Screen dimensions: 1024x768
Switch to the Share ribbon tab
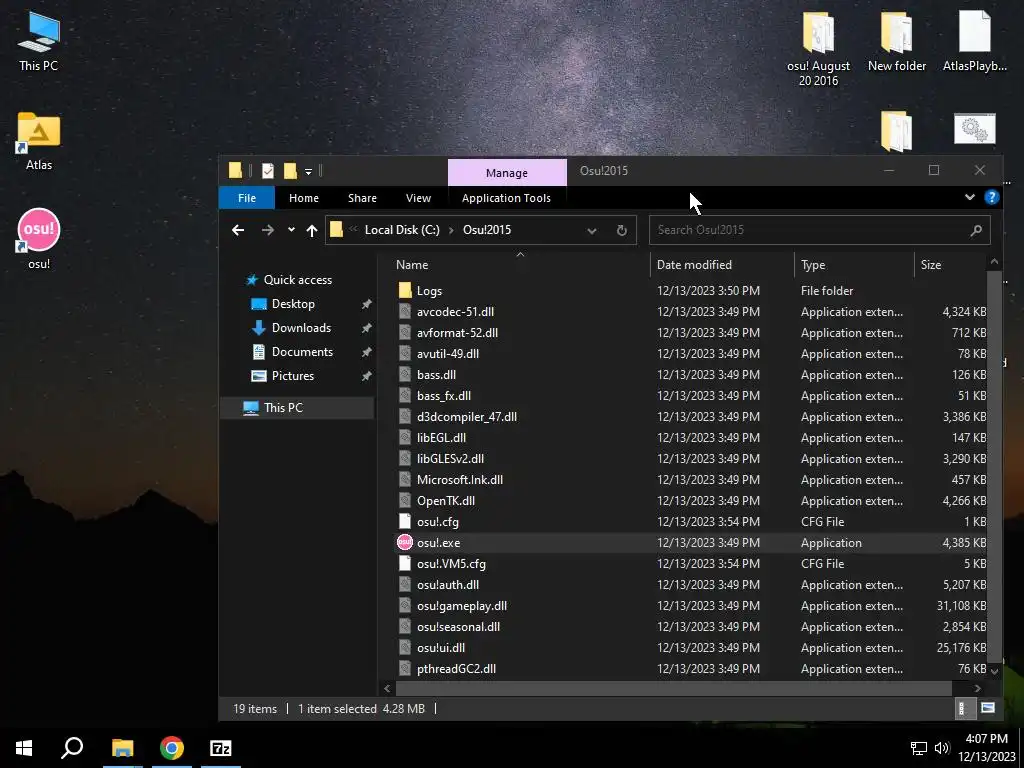coord(362,198)
